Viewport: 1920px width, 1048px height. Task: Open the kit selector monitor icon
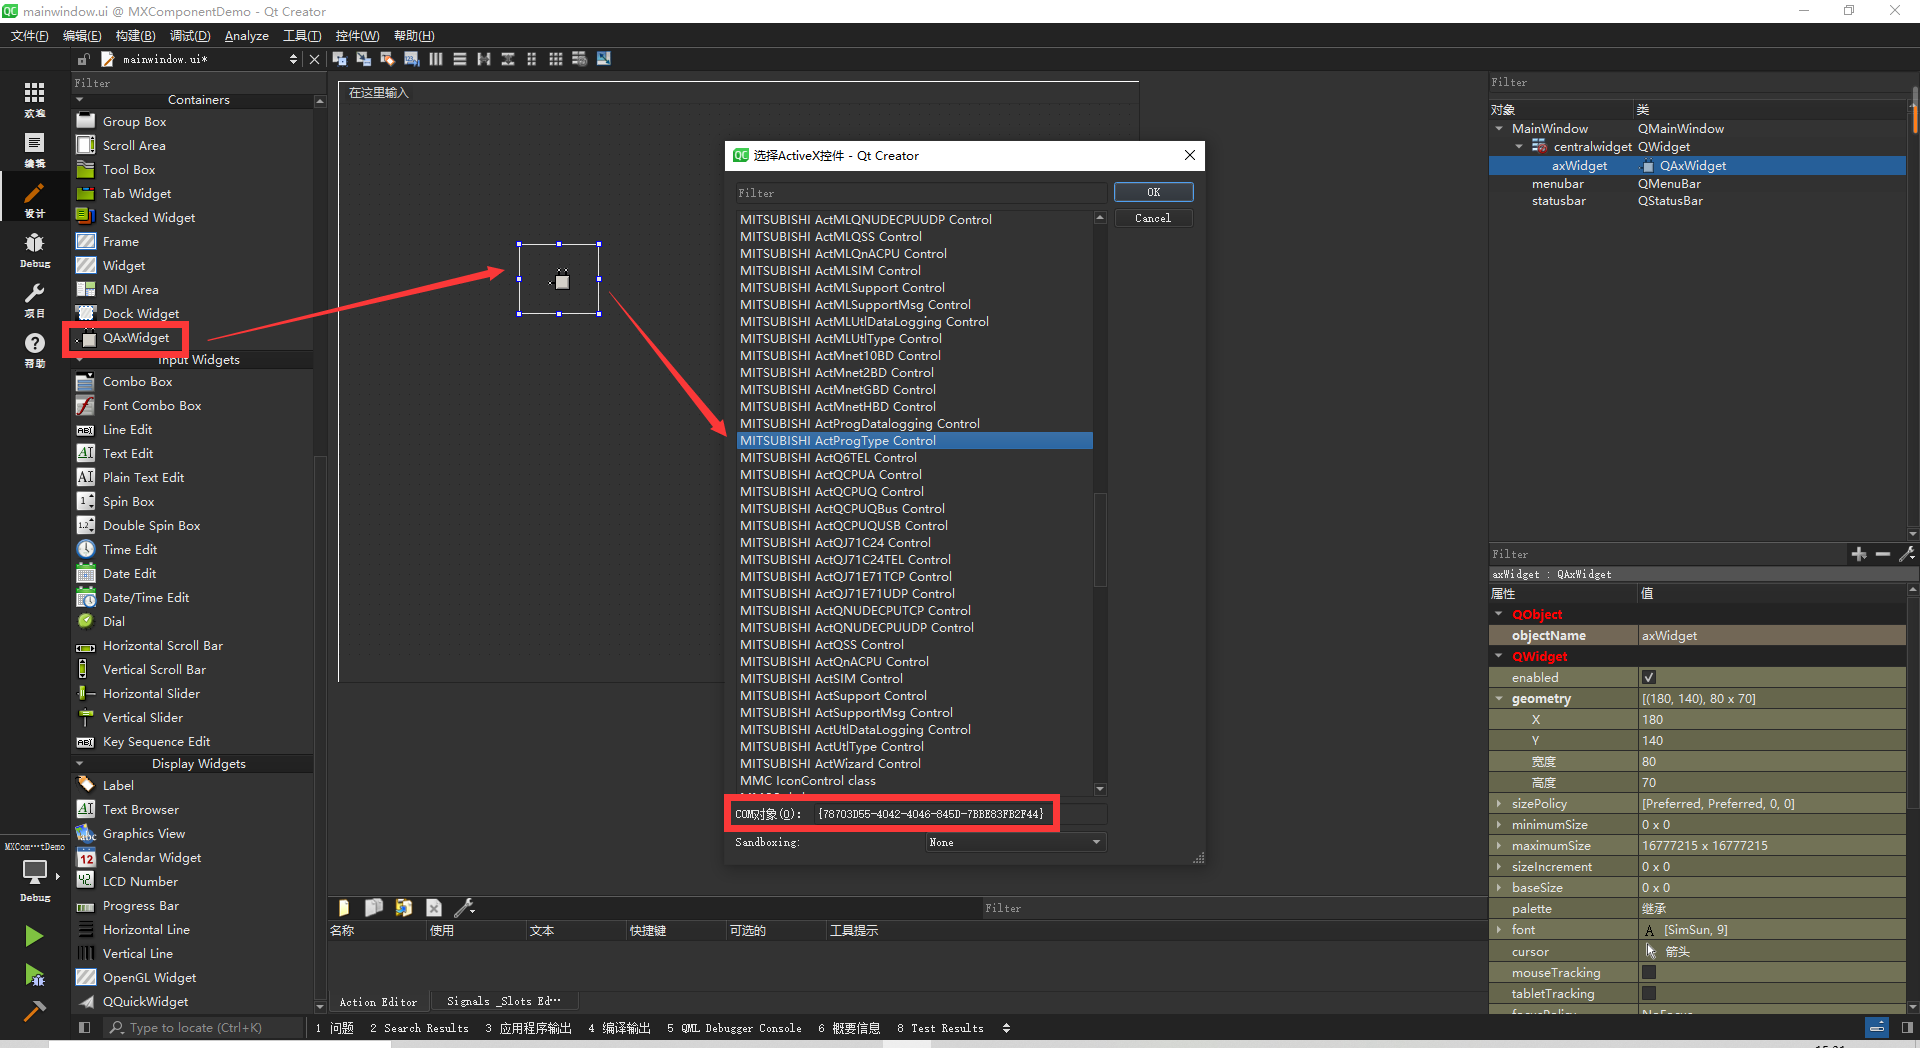point(34,872)
